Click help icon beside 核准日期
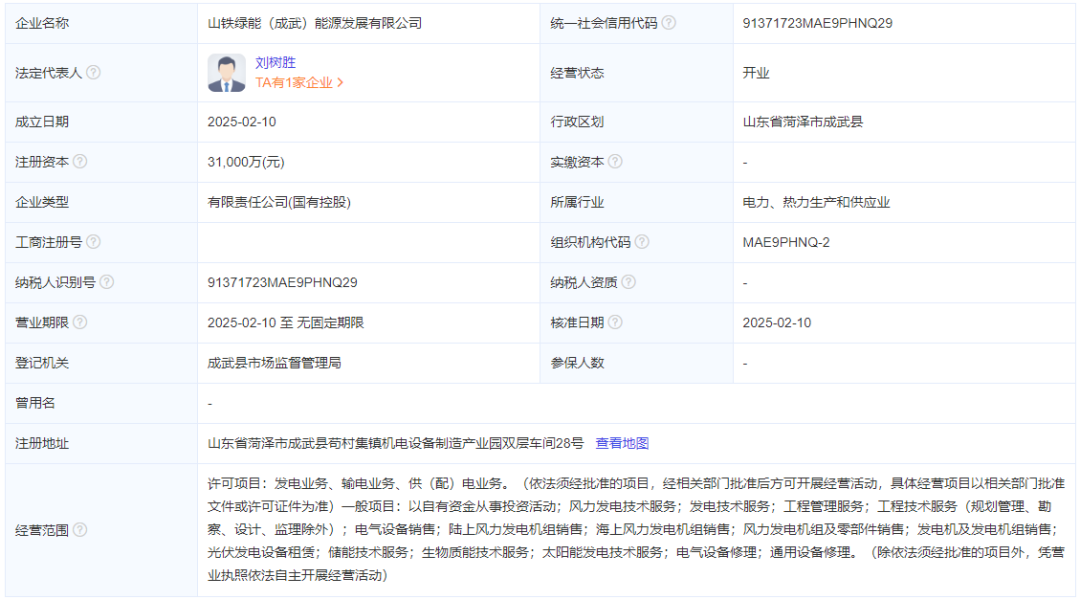The image size is (1080, 600). pos(615,322)
